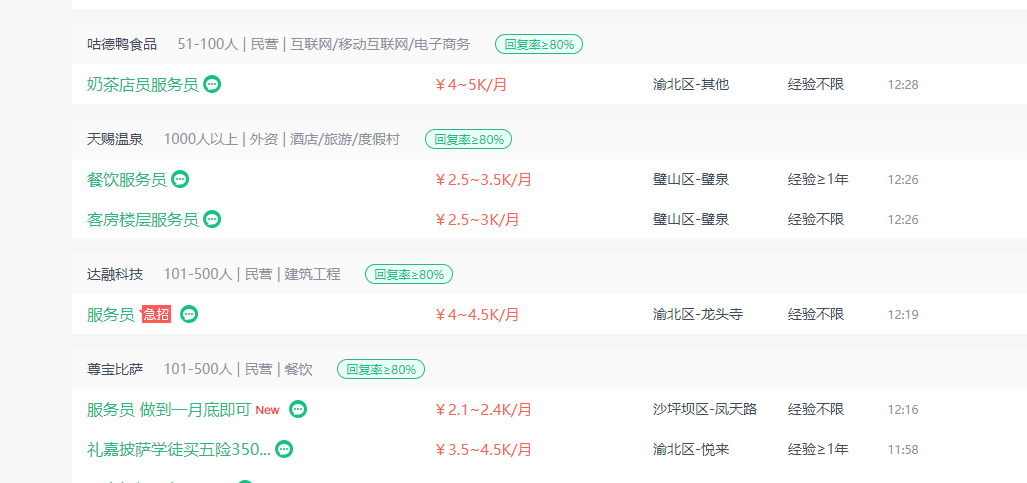Image resolution: width=1027 pixels, height=483 pixels.
Task: View company 天赐温泉 profile
Action: (x=115, y=140)
